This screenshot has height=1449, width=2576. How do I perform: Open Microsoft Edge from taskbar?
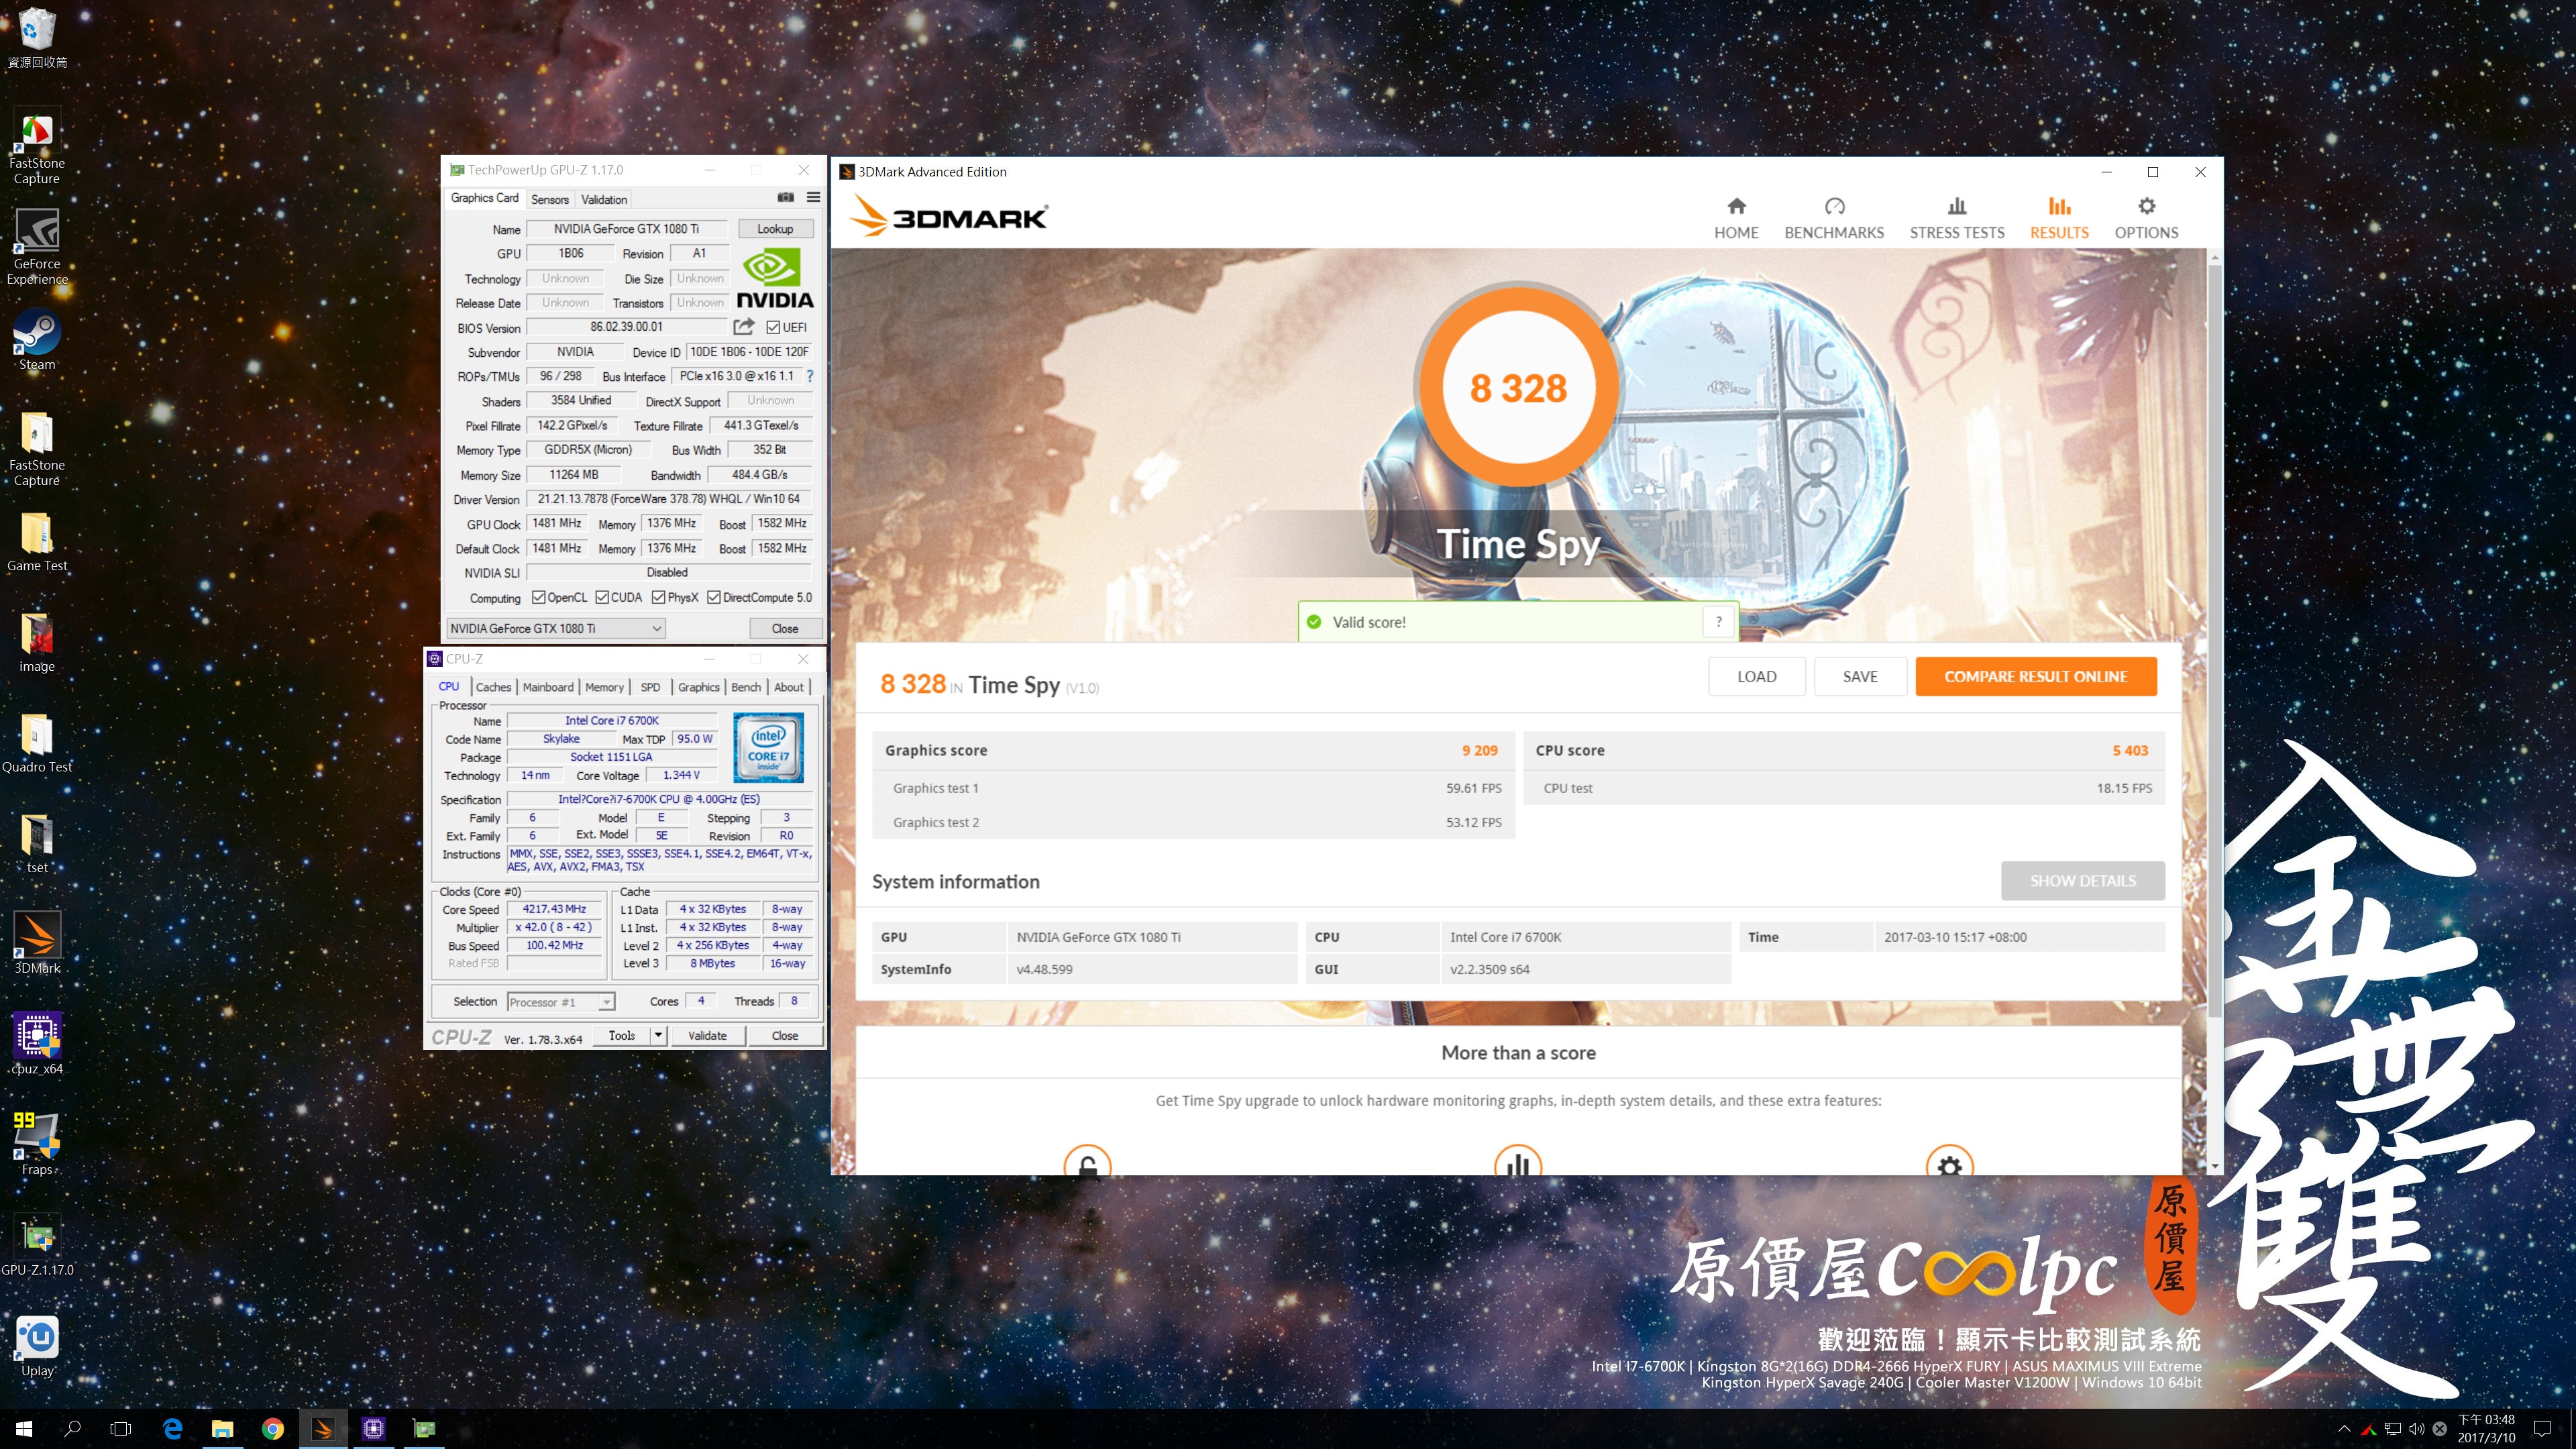[x=172, y=1429]
